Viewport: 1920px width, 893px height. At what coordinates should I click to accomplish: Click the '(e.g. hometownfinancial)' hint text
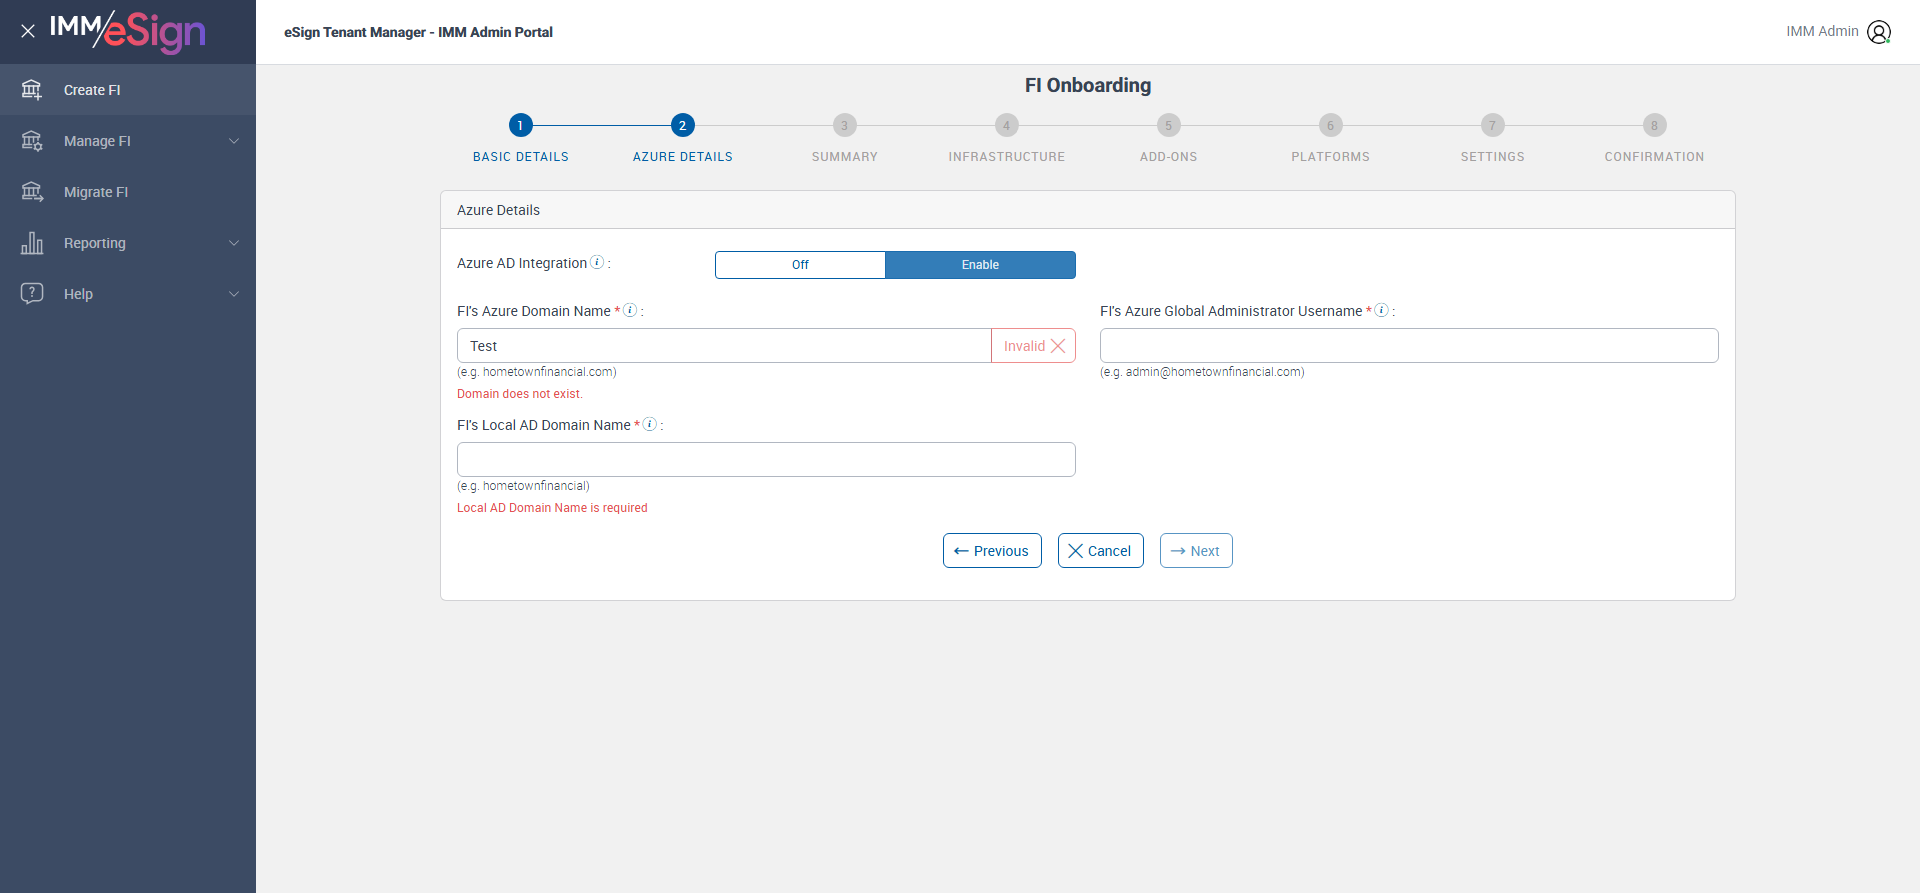point(523,486)
